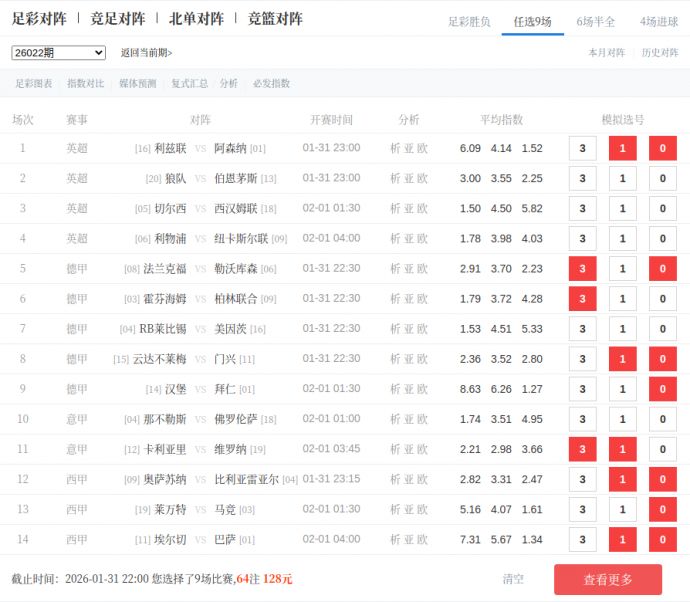
Task: Click 析 analysis link for match 2 狼队
Action: coord(395,178)
